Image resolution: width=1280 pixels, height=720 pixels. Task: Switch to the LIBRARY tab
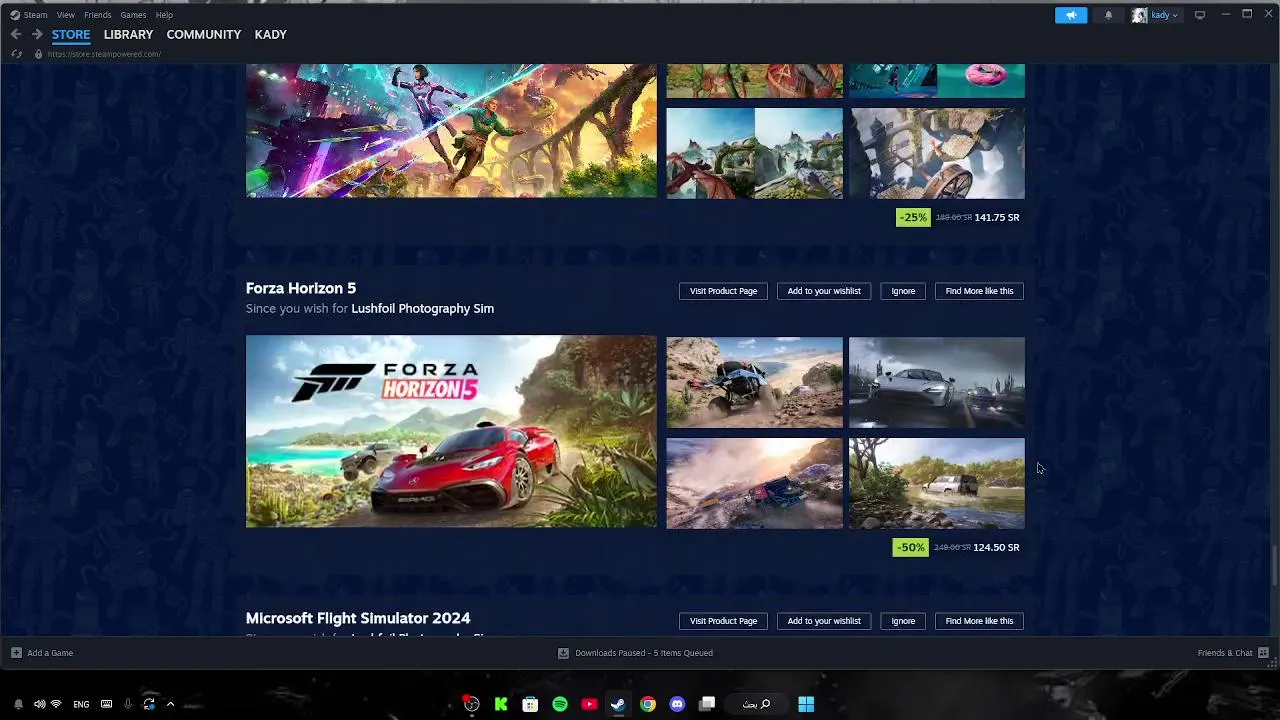[x=128, y=34]
